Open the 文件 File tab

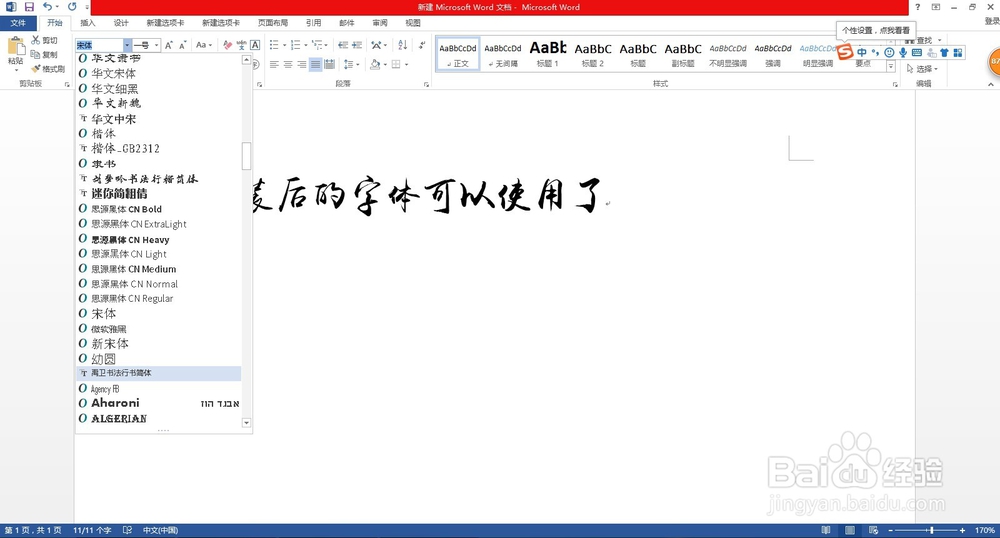click(18, 23)
